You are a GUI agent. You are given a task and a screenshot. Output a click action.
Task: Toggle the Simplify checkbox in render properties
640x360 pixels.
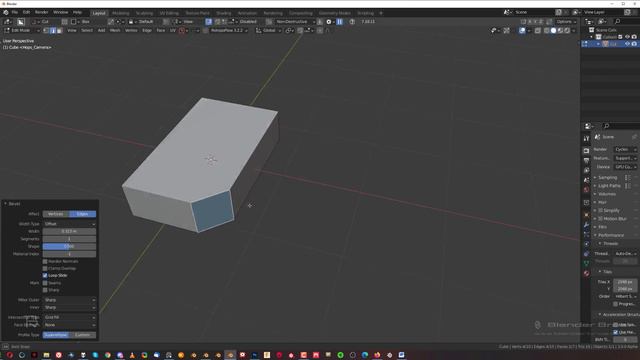pos(600,210)
